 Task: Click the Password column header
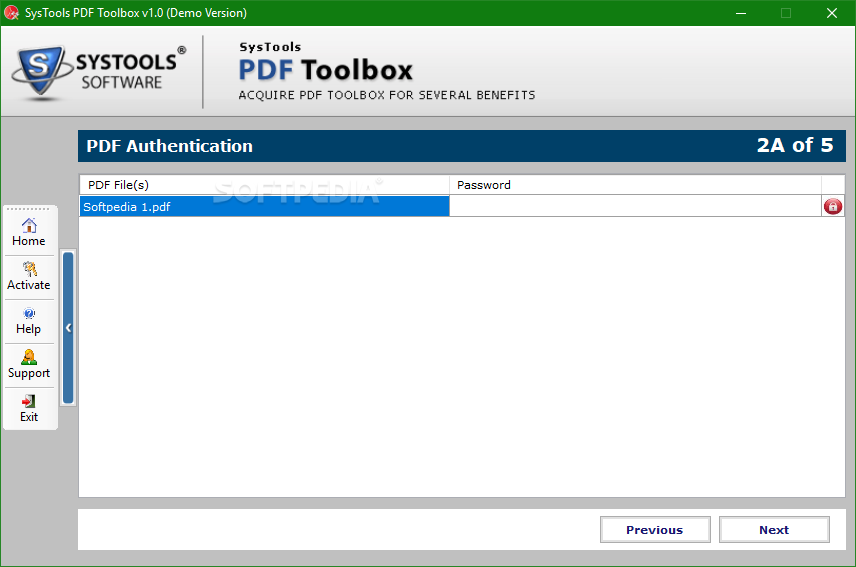[x=635, y=185]
